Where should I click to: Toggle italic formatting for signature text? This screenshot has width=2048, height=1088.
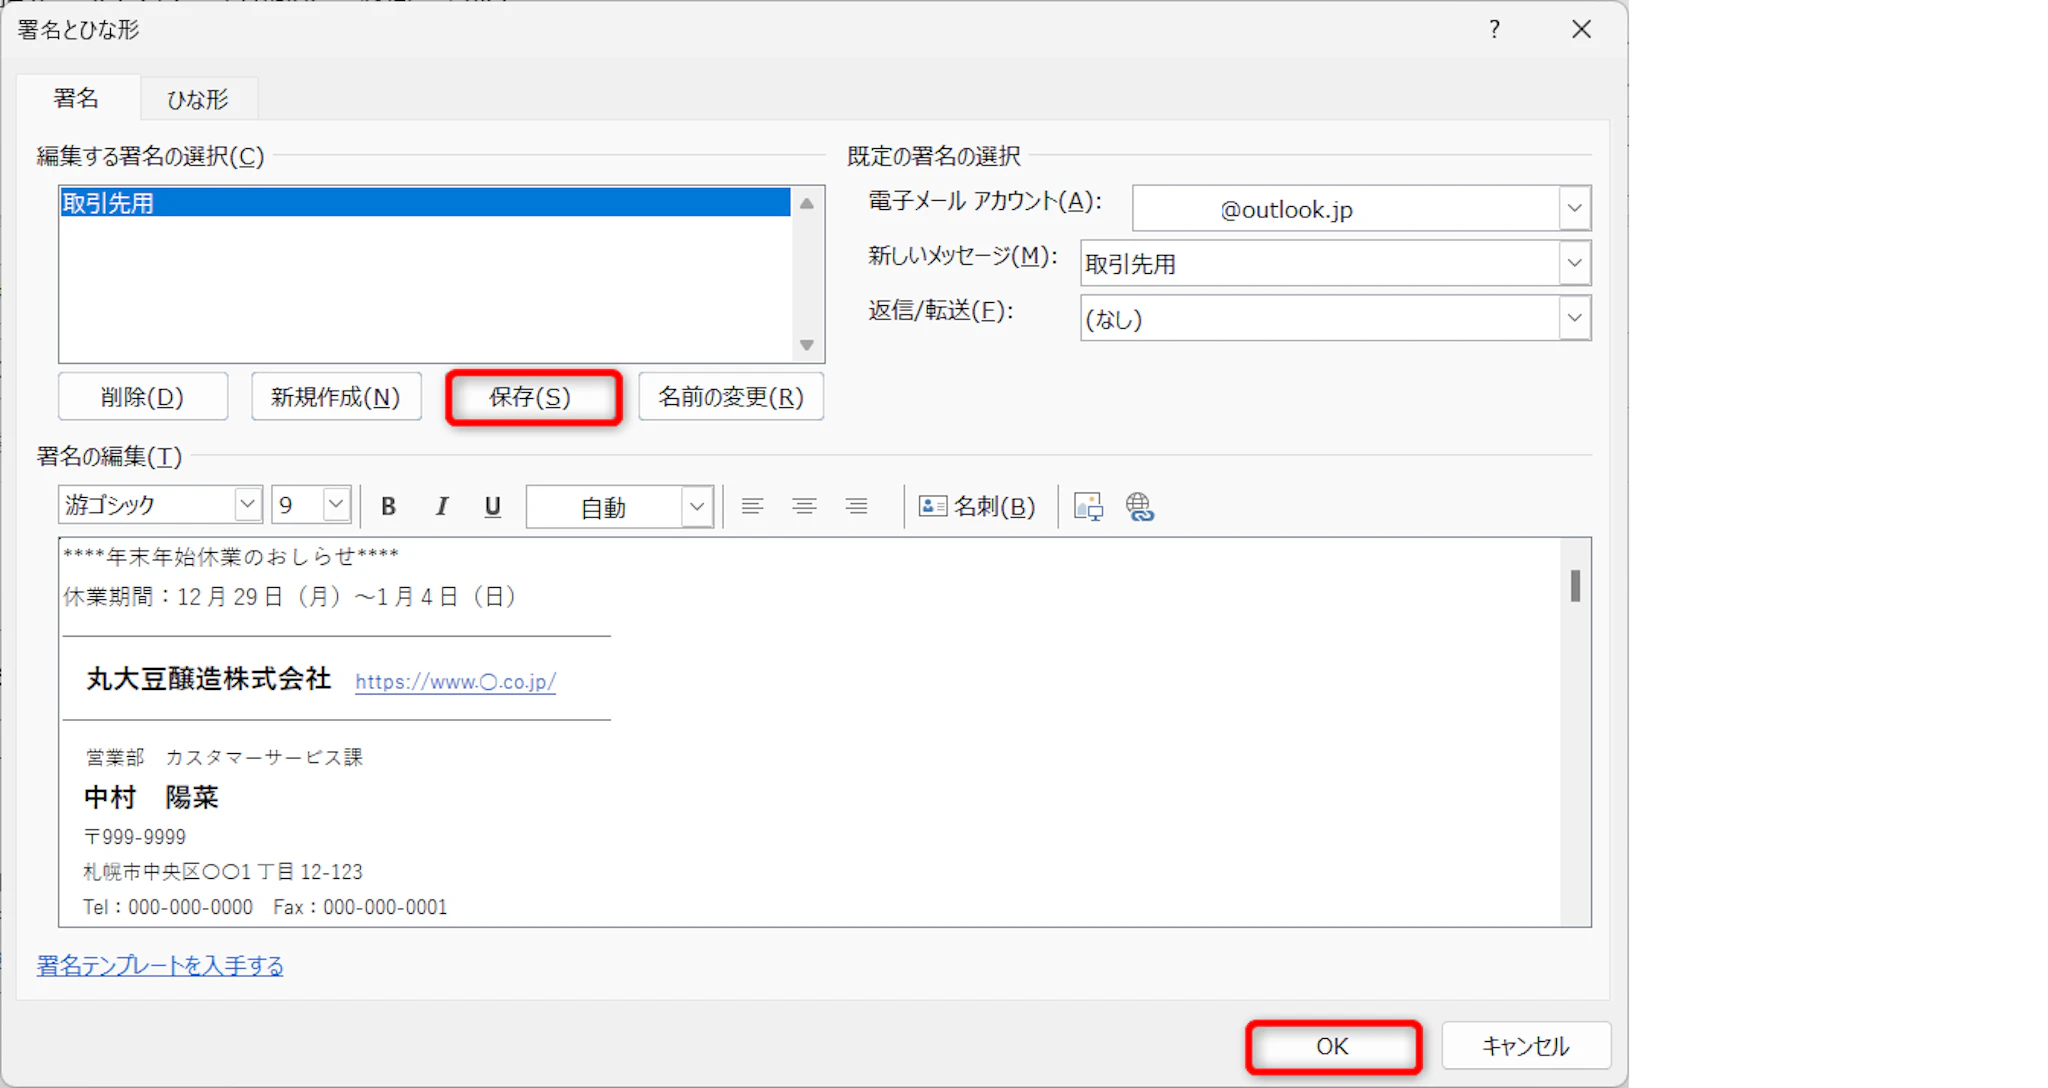coord(441,507)
